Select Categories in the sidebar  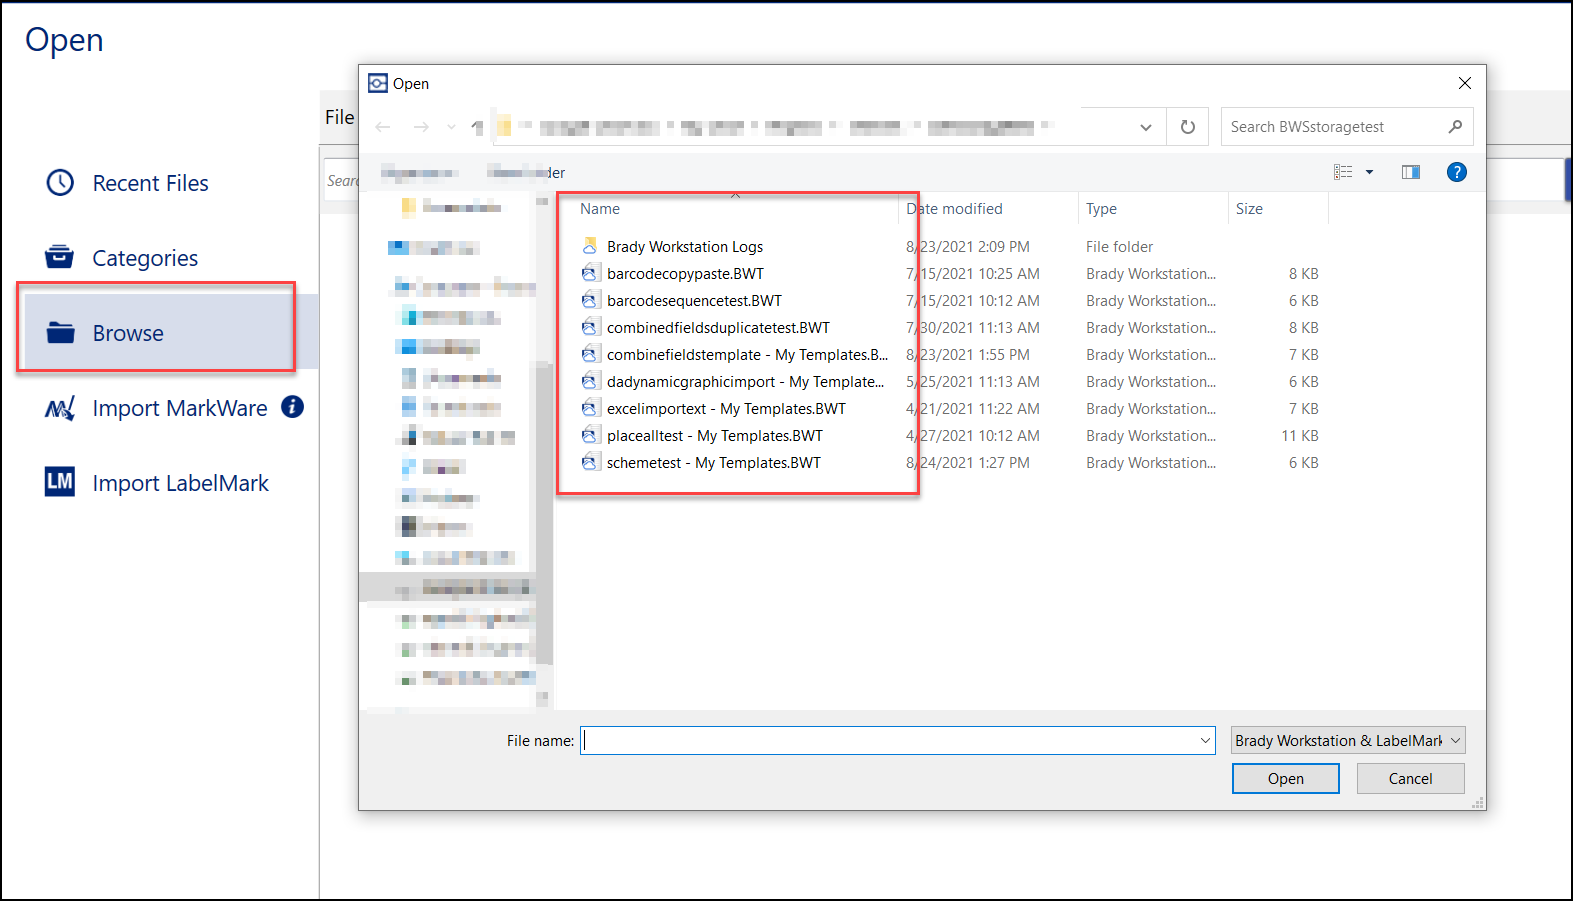coord(145,258)
